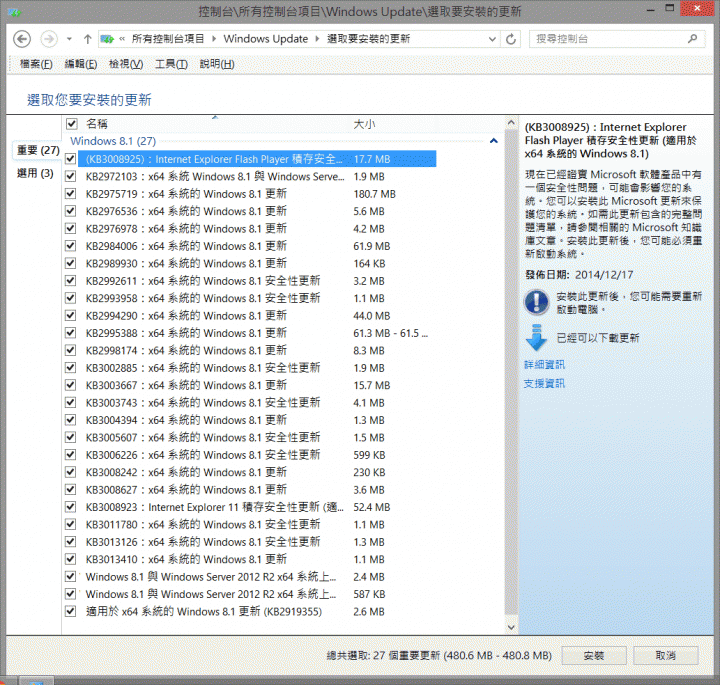Uncheck the KB2972103 update checkbox
720x685 pixels.
[x=70, y=176]
